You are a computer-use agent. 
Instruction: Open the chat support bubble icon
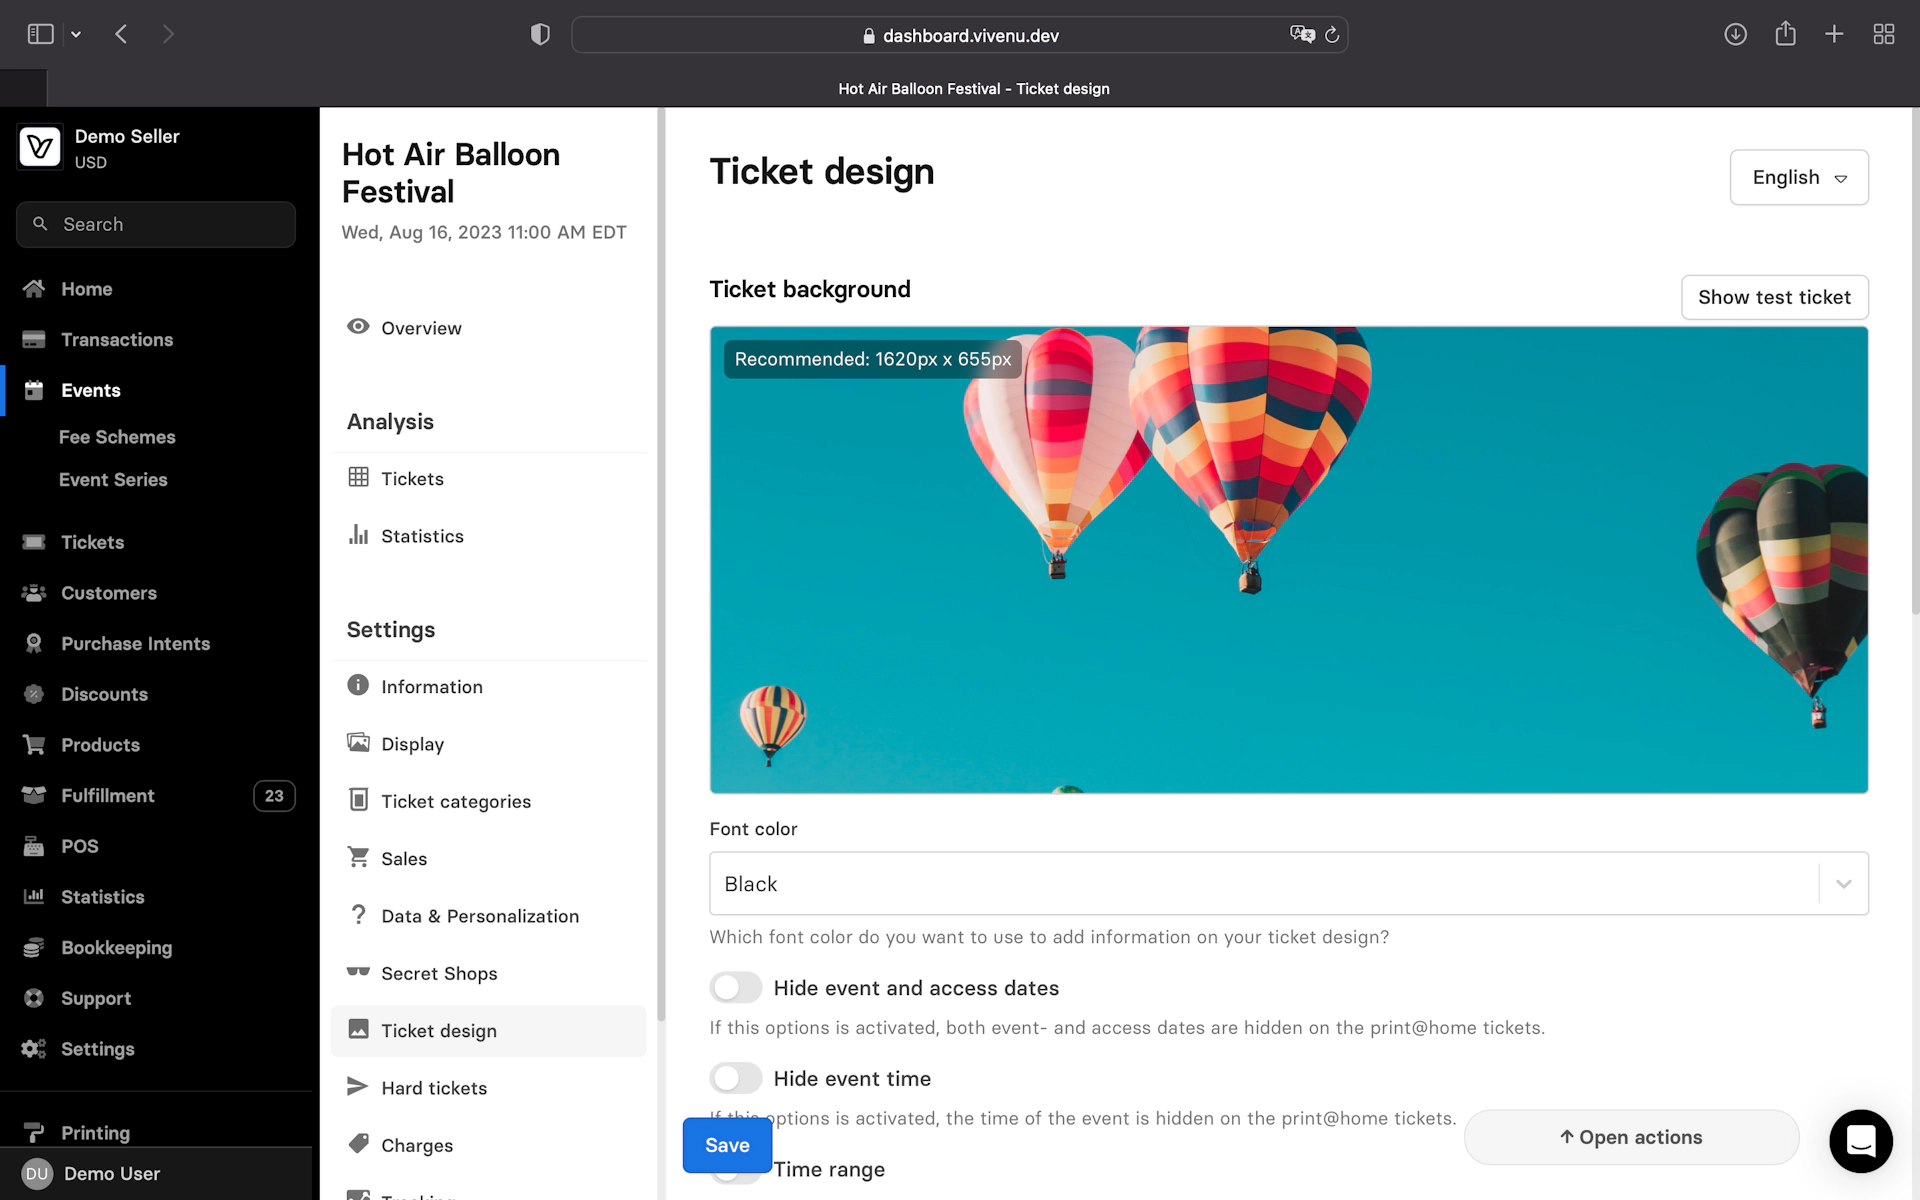tap(1860, 1140)
